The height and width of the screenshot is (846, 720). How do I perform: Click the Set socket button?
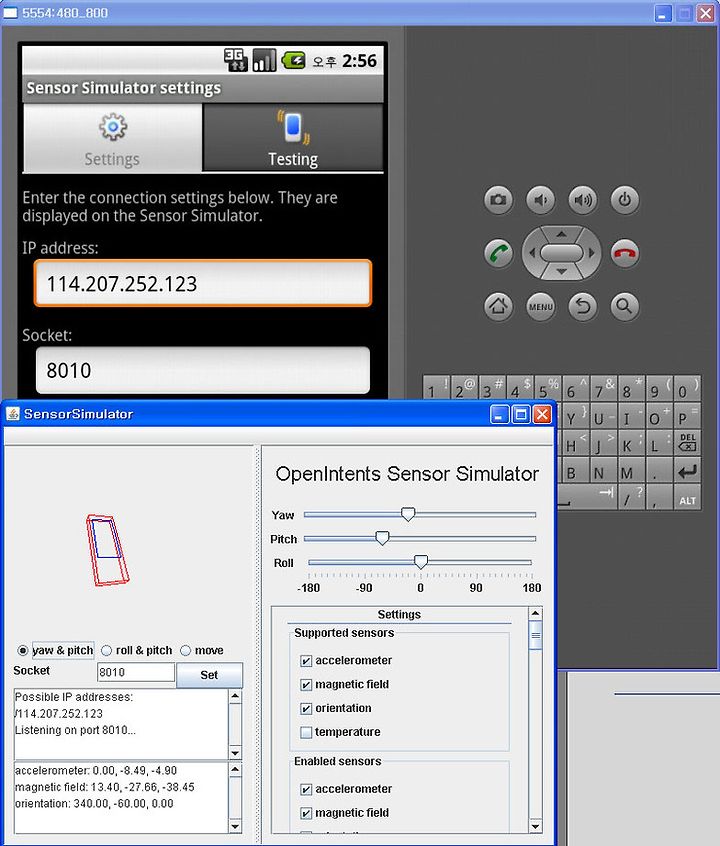(x=209, y=675)
